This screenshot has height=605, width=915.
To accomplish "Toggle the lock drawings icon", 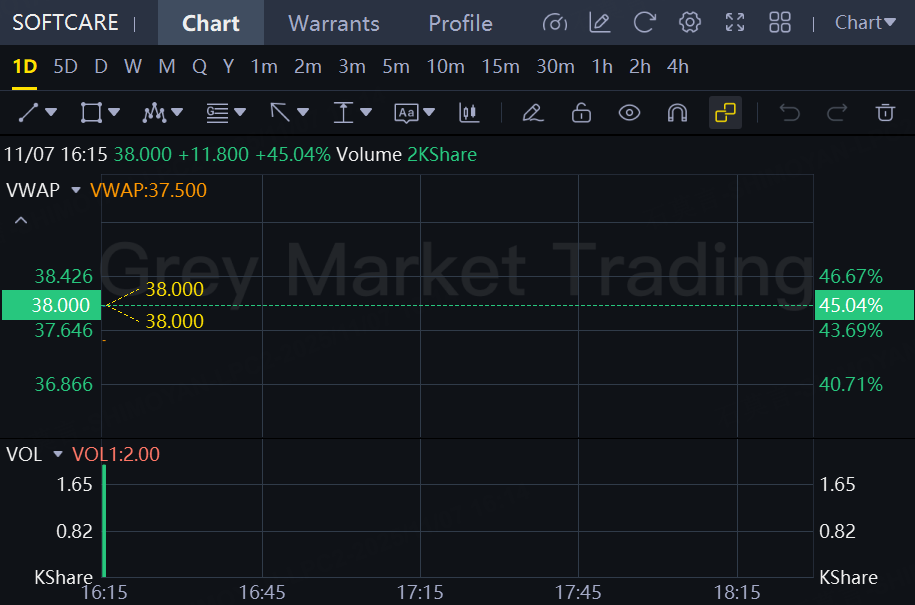I will pyautogui.click(x=581, y=113).
